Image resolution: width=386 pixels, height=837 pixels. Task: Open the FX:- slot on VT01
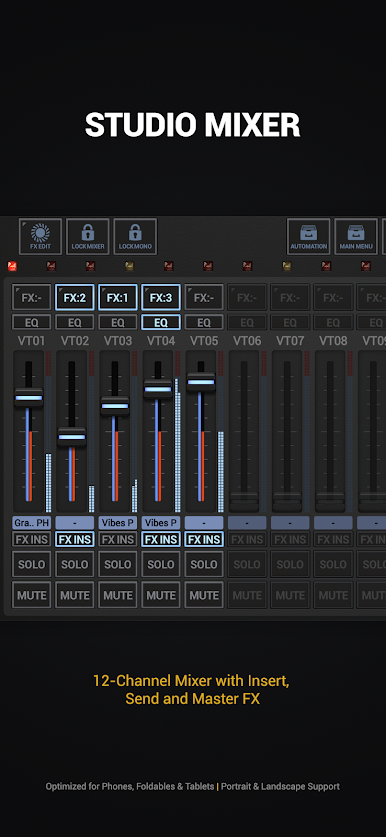click(32, 297)
